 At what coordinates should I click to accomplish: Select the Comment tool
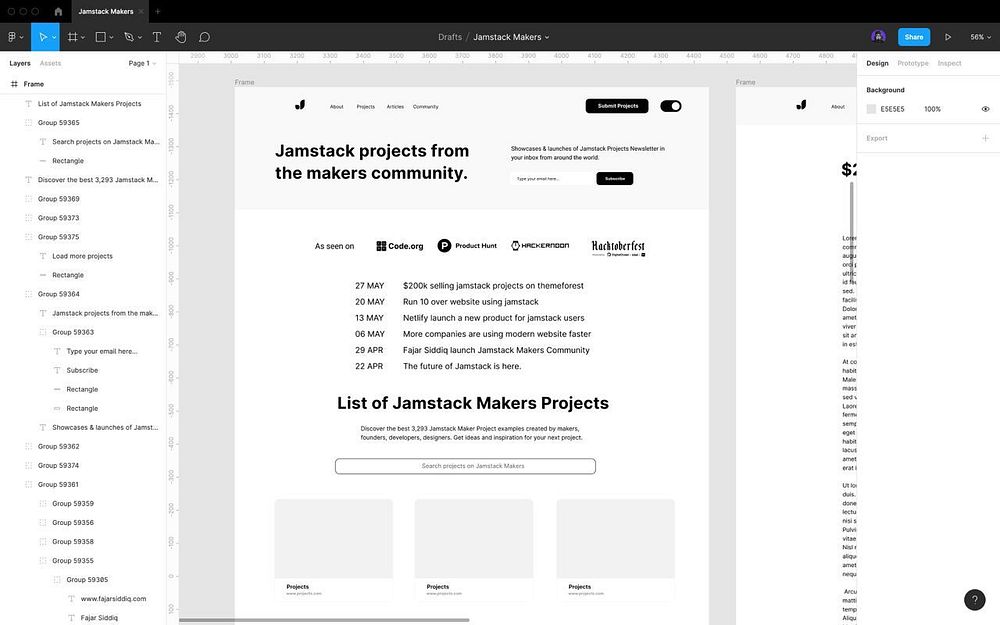(x=204, y=37)
